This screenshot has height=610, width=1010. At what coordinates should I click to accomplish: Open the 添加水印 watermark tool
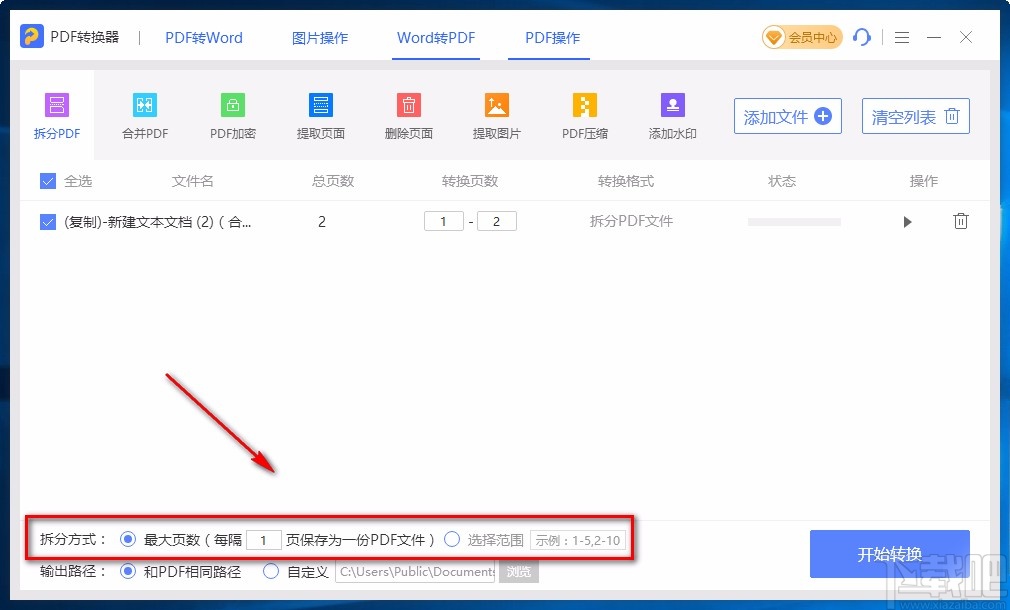672,113
